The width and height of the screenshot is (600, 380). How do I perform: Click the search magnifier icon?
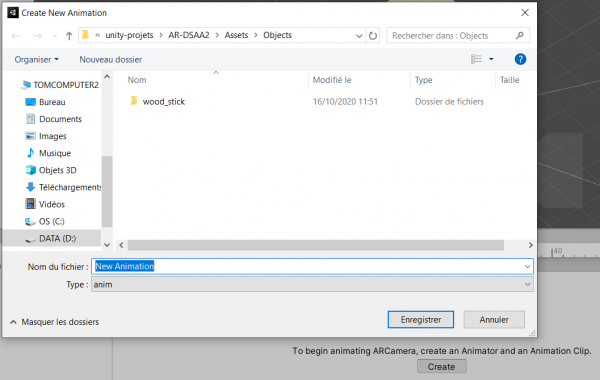click(519, 36)
